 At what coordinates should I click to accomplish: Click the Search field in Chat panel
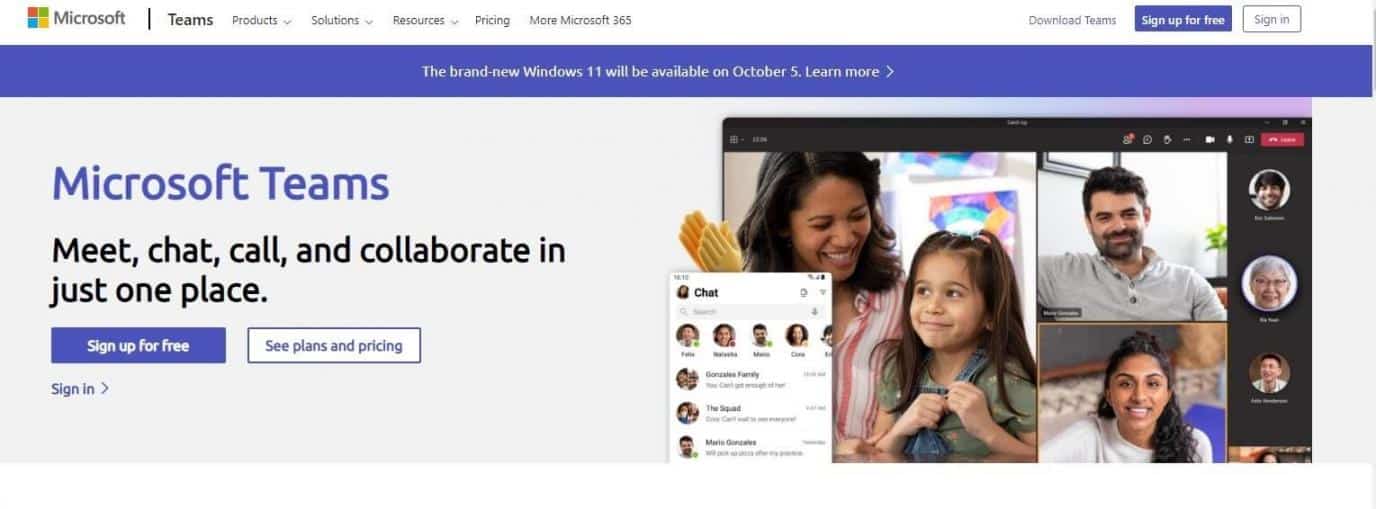tap(755, 311)
